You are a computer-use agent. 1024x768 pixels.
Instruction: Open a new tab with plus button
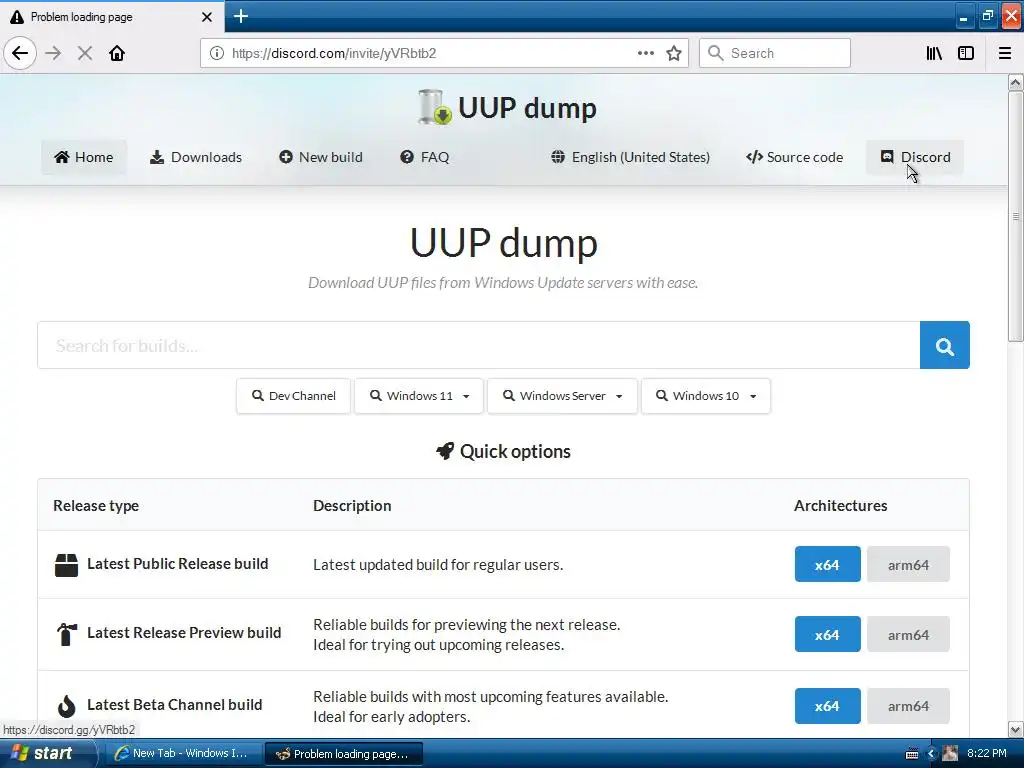241,16
